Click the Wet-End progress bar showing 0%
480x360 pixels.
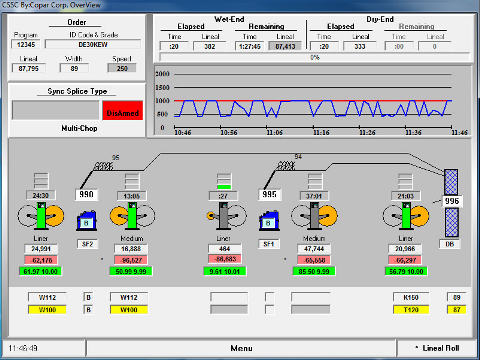pyautogui.click(x=315, y=57)
